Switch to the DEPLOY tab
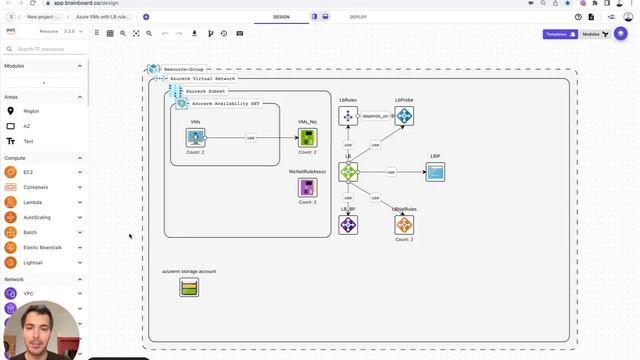 tap(358, 17)
